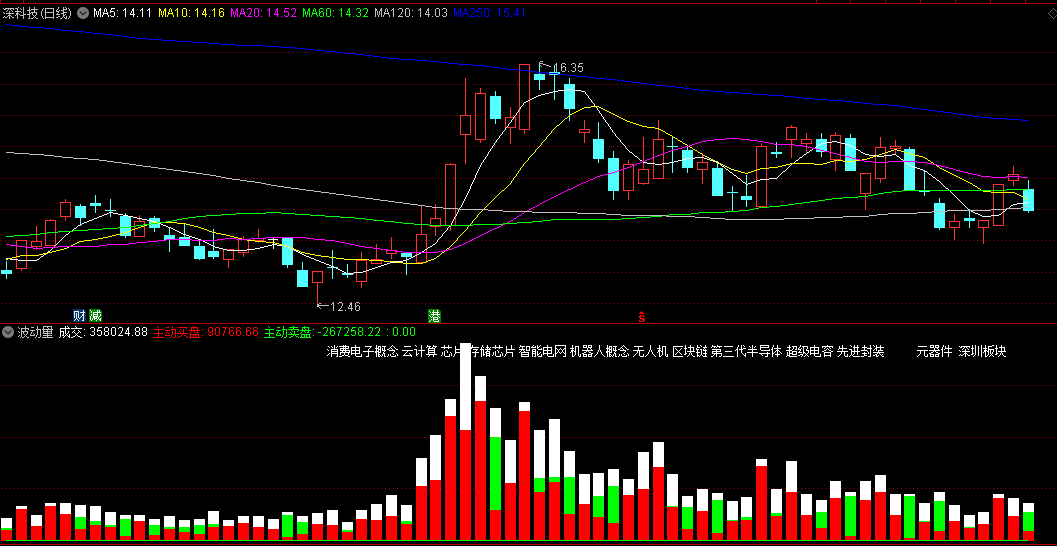This screenshot has height=546, width=1057.
Task: Click the 16.35 high price label
Action: (x=567, y=68)
